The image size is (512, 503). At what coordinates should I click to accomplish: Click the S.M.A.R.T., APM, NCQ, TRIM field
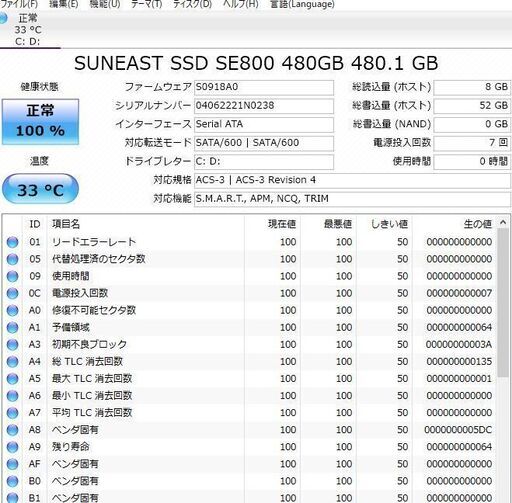[352, 199]
